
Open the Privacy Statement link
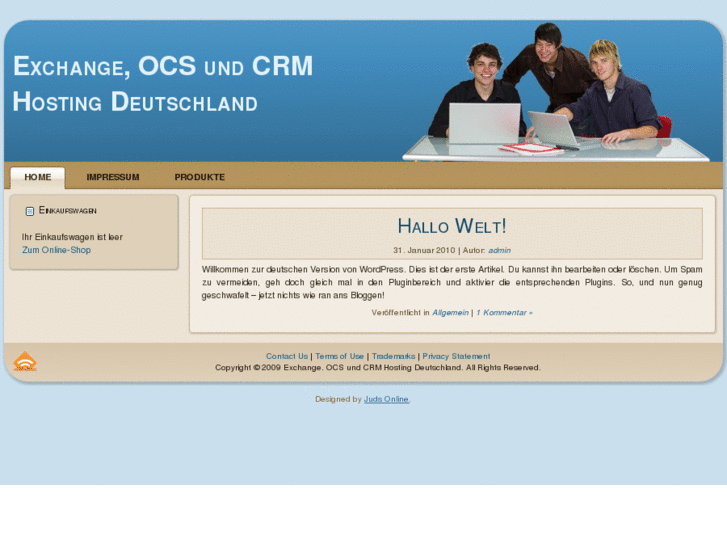[456, 356]
